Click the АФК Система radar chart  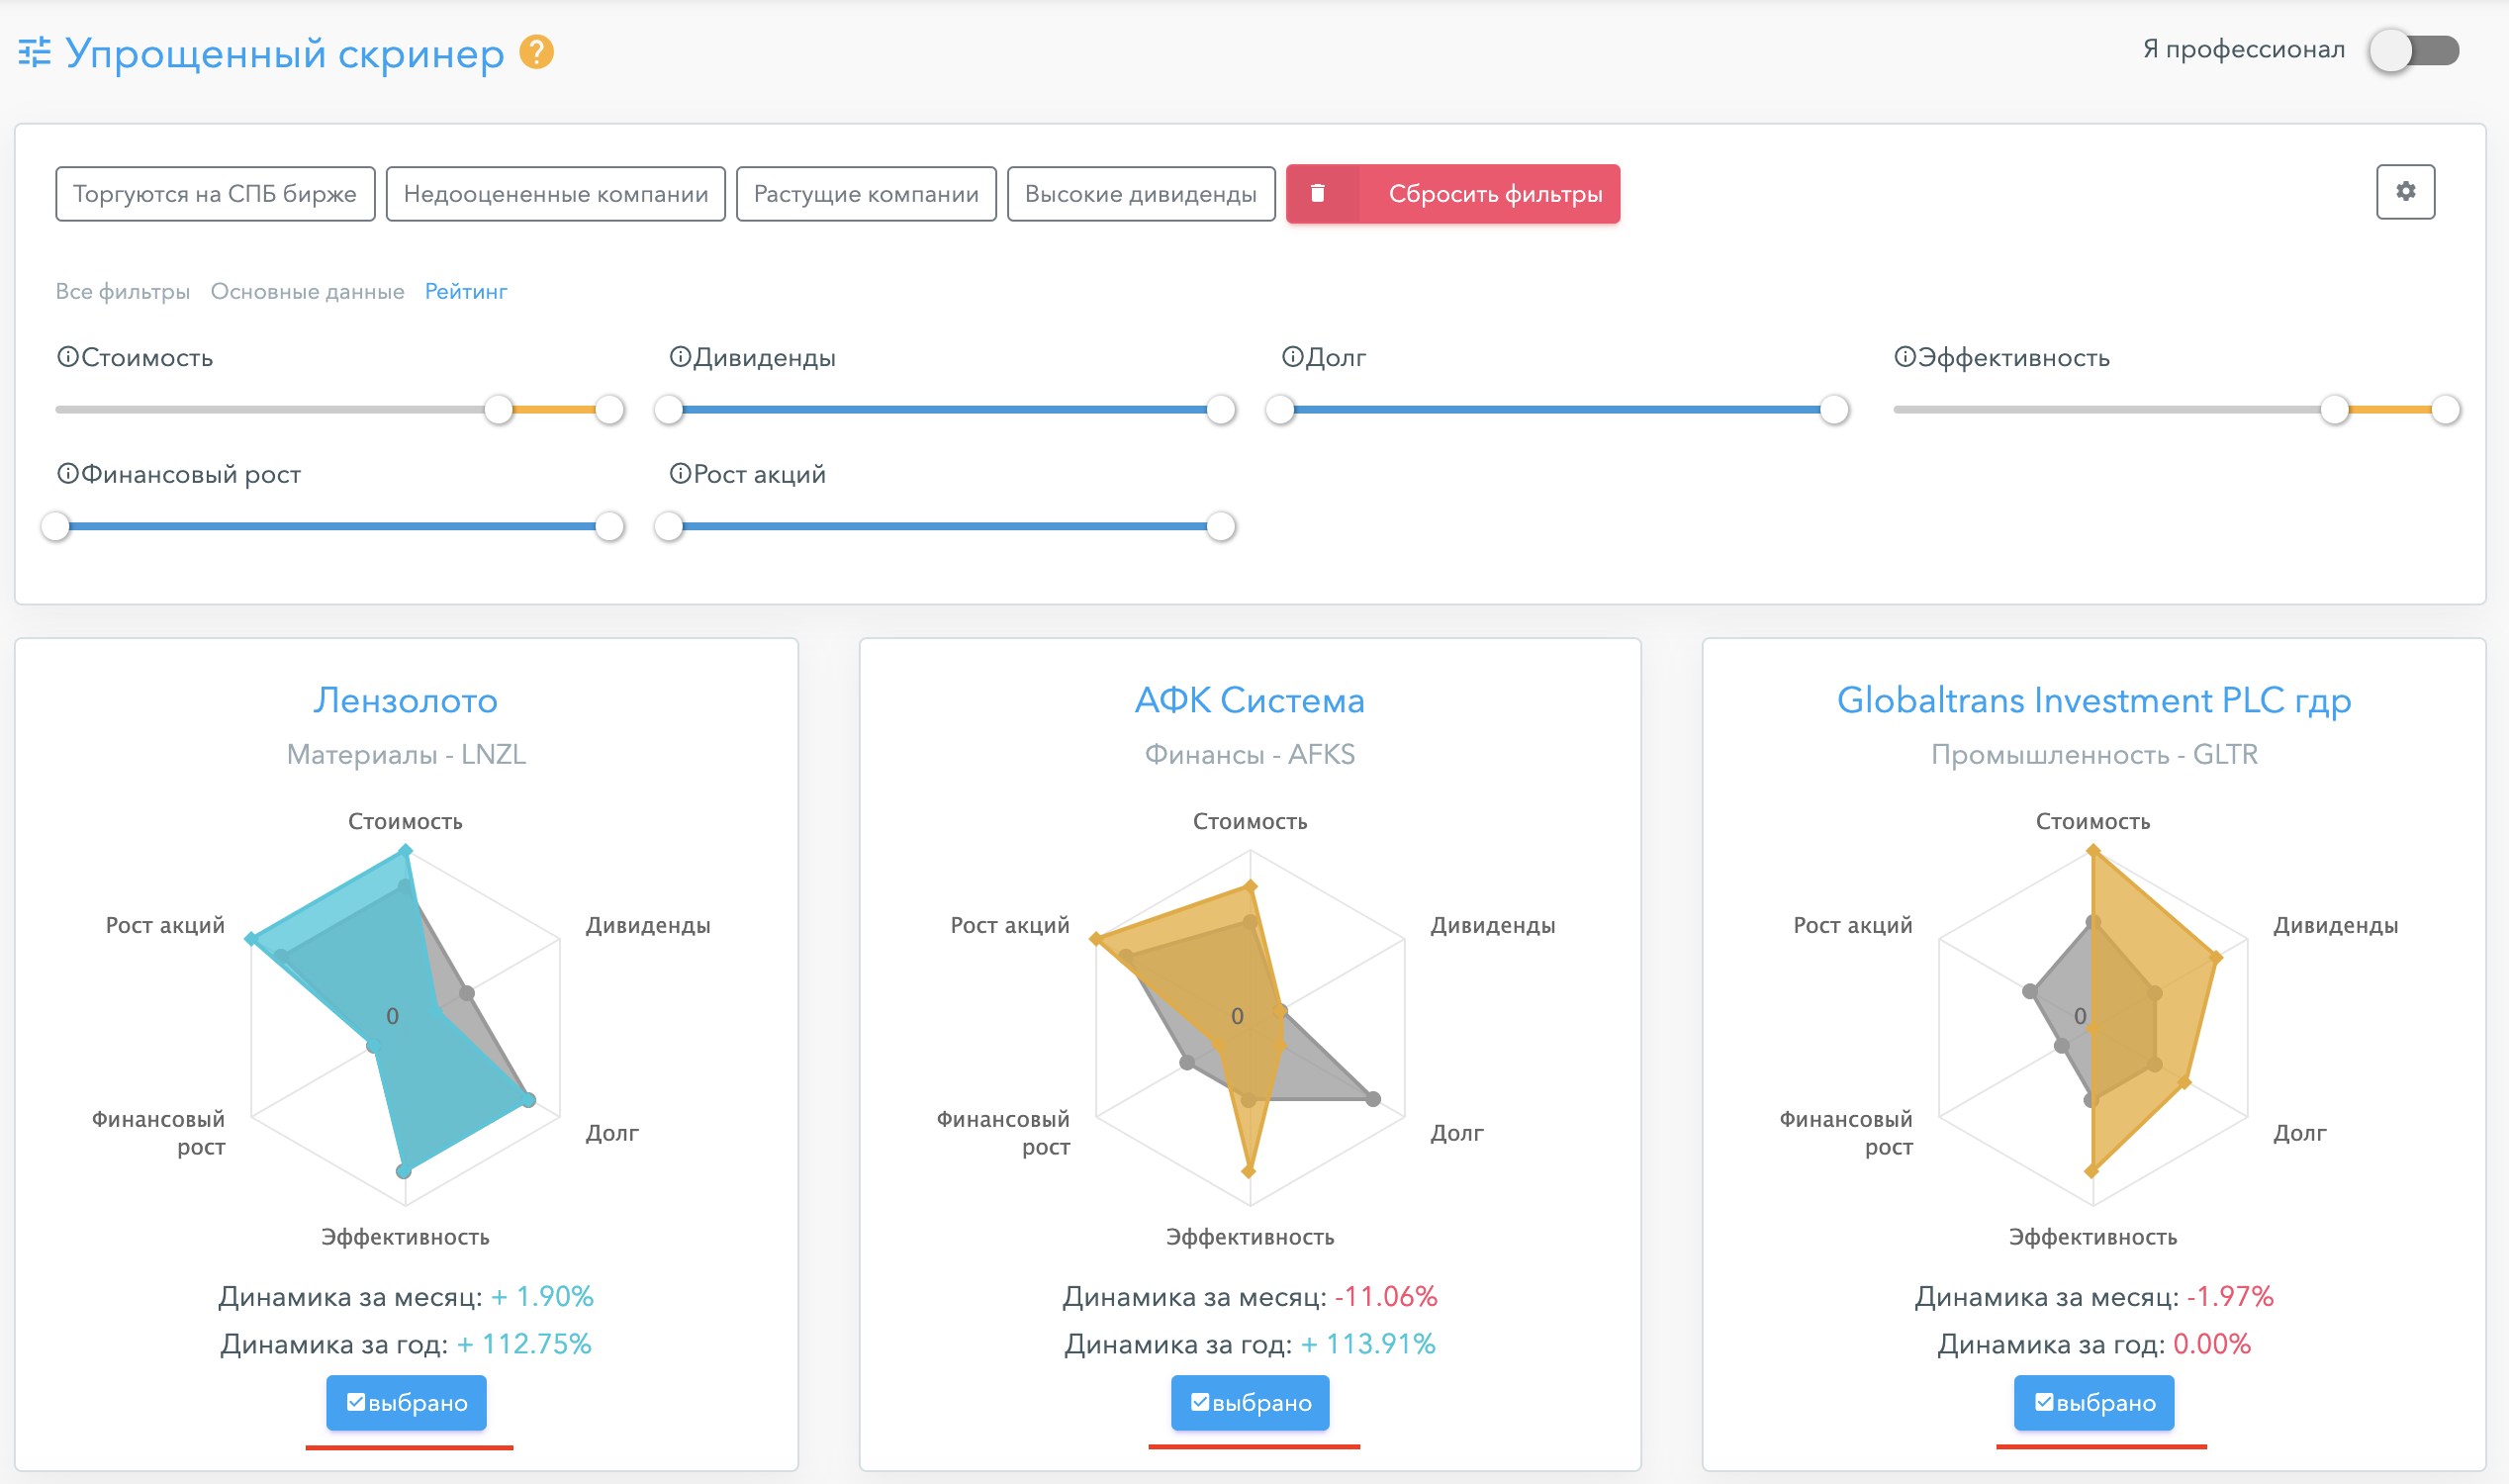tap(1250, 1027)
